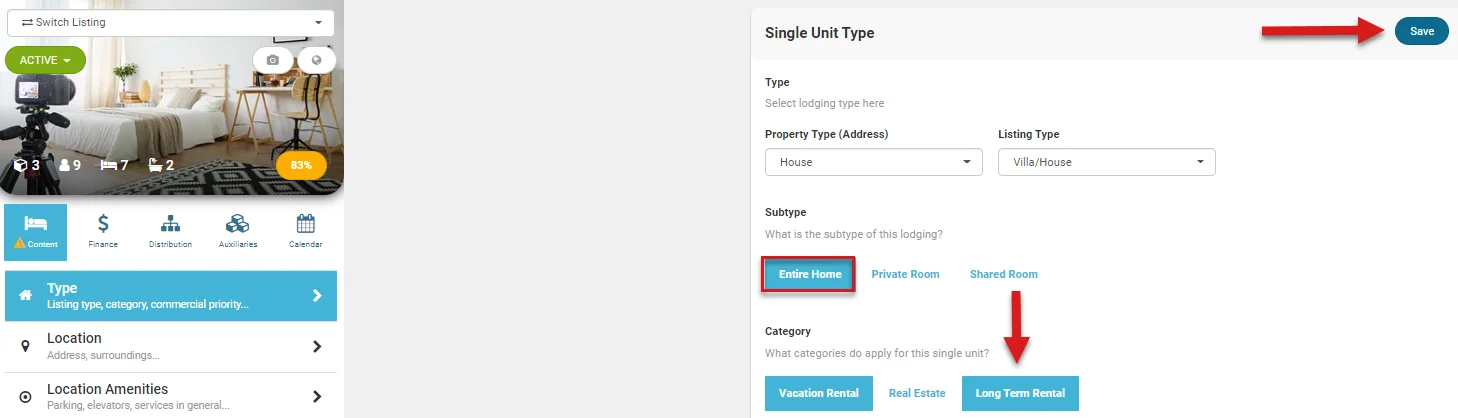Open the Distribution hierarchy icon tab
This screenshot has height=418, width=1458.
[170, 231]
